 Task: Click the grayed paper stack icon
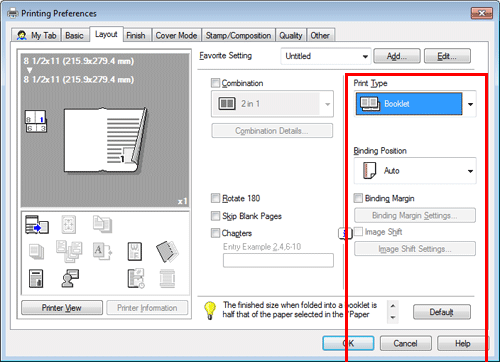(x=36, y=252)
